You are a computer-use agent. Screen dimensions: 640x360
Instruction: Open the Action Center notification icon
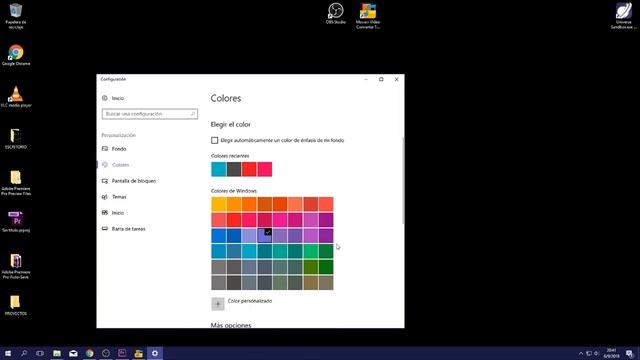(x=629, y=353)
